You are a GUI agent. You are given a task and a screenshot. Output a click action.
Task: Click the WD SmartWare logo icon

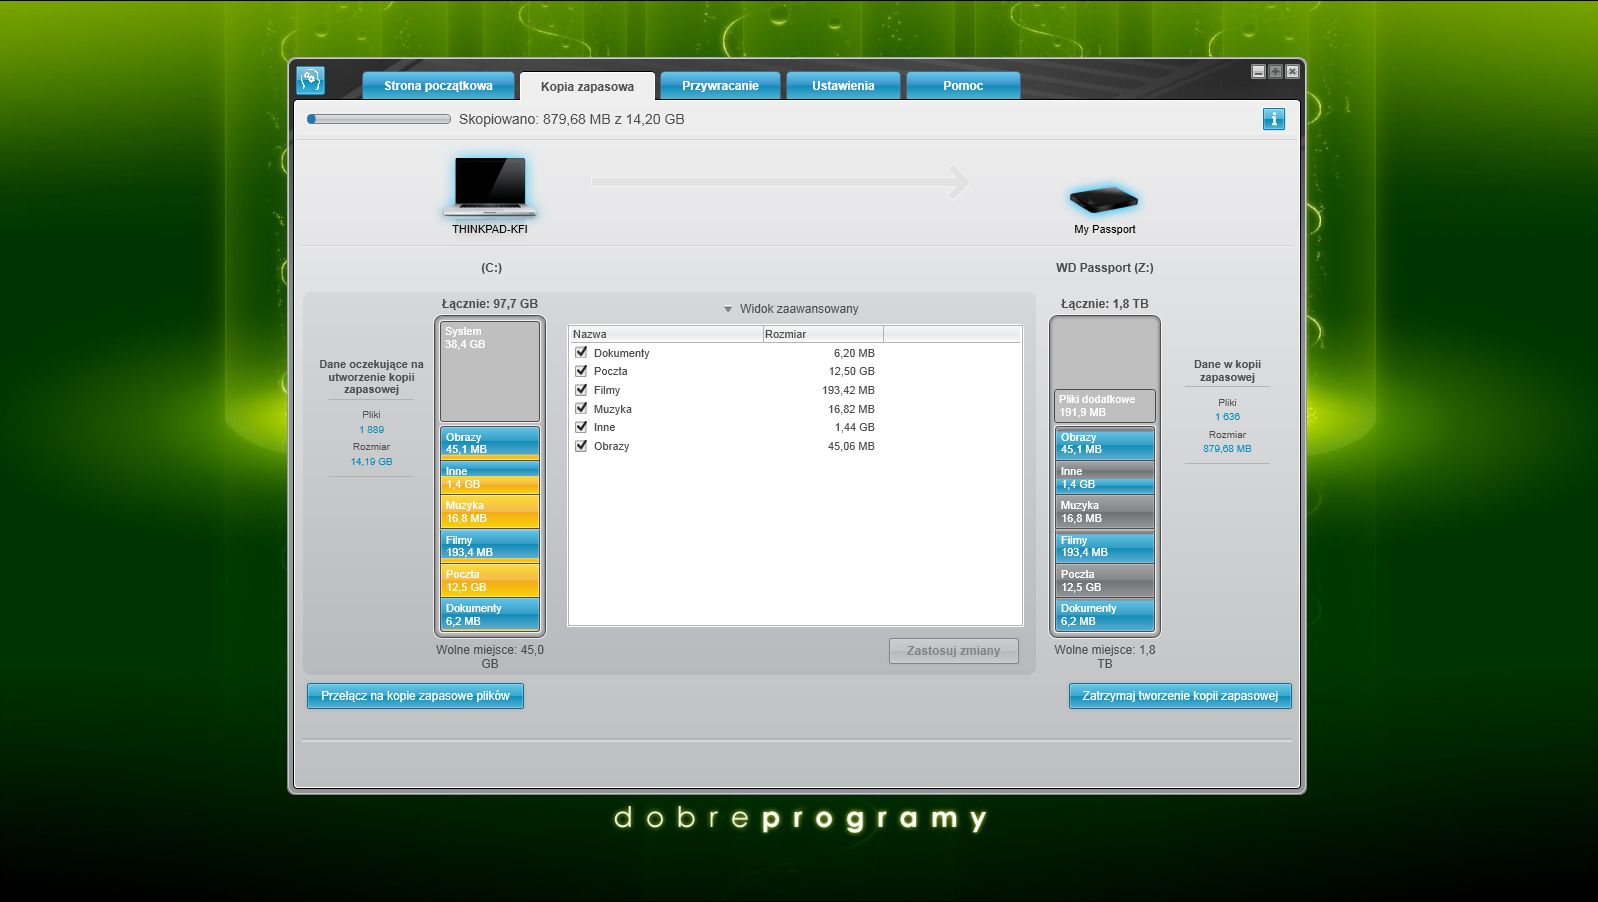(311, 80)
